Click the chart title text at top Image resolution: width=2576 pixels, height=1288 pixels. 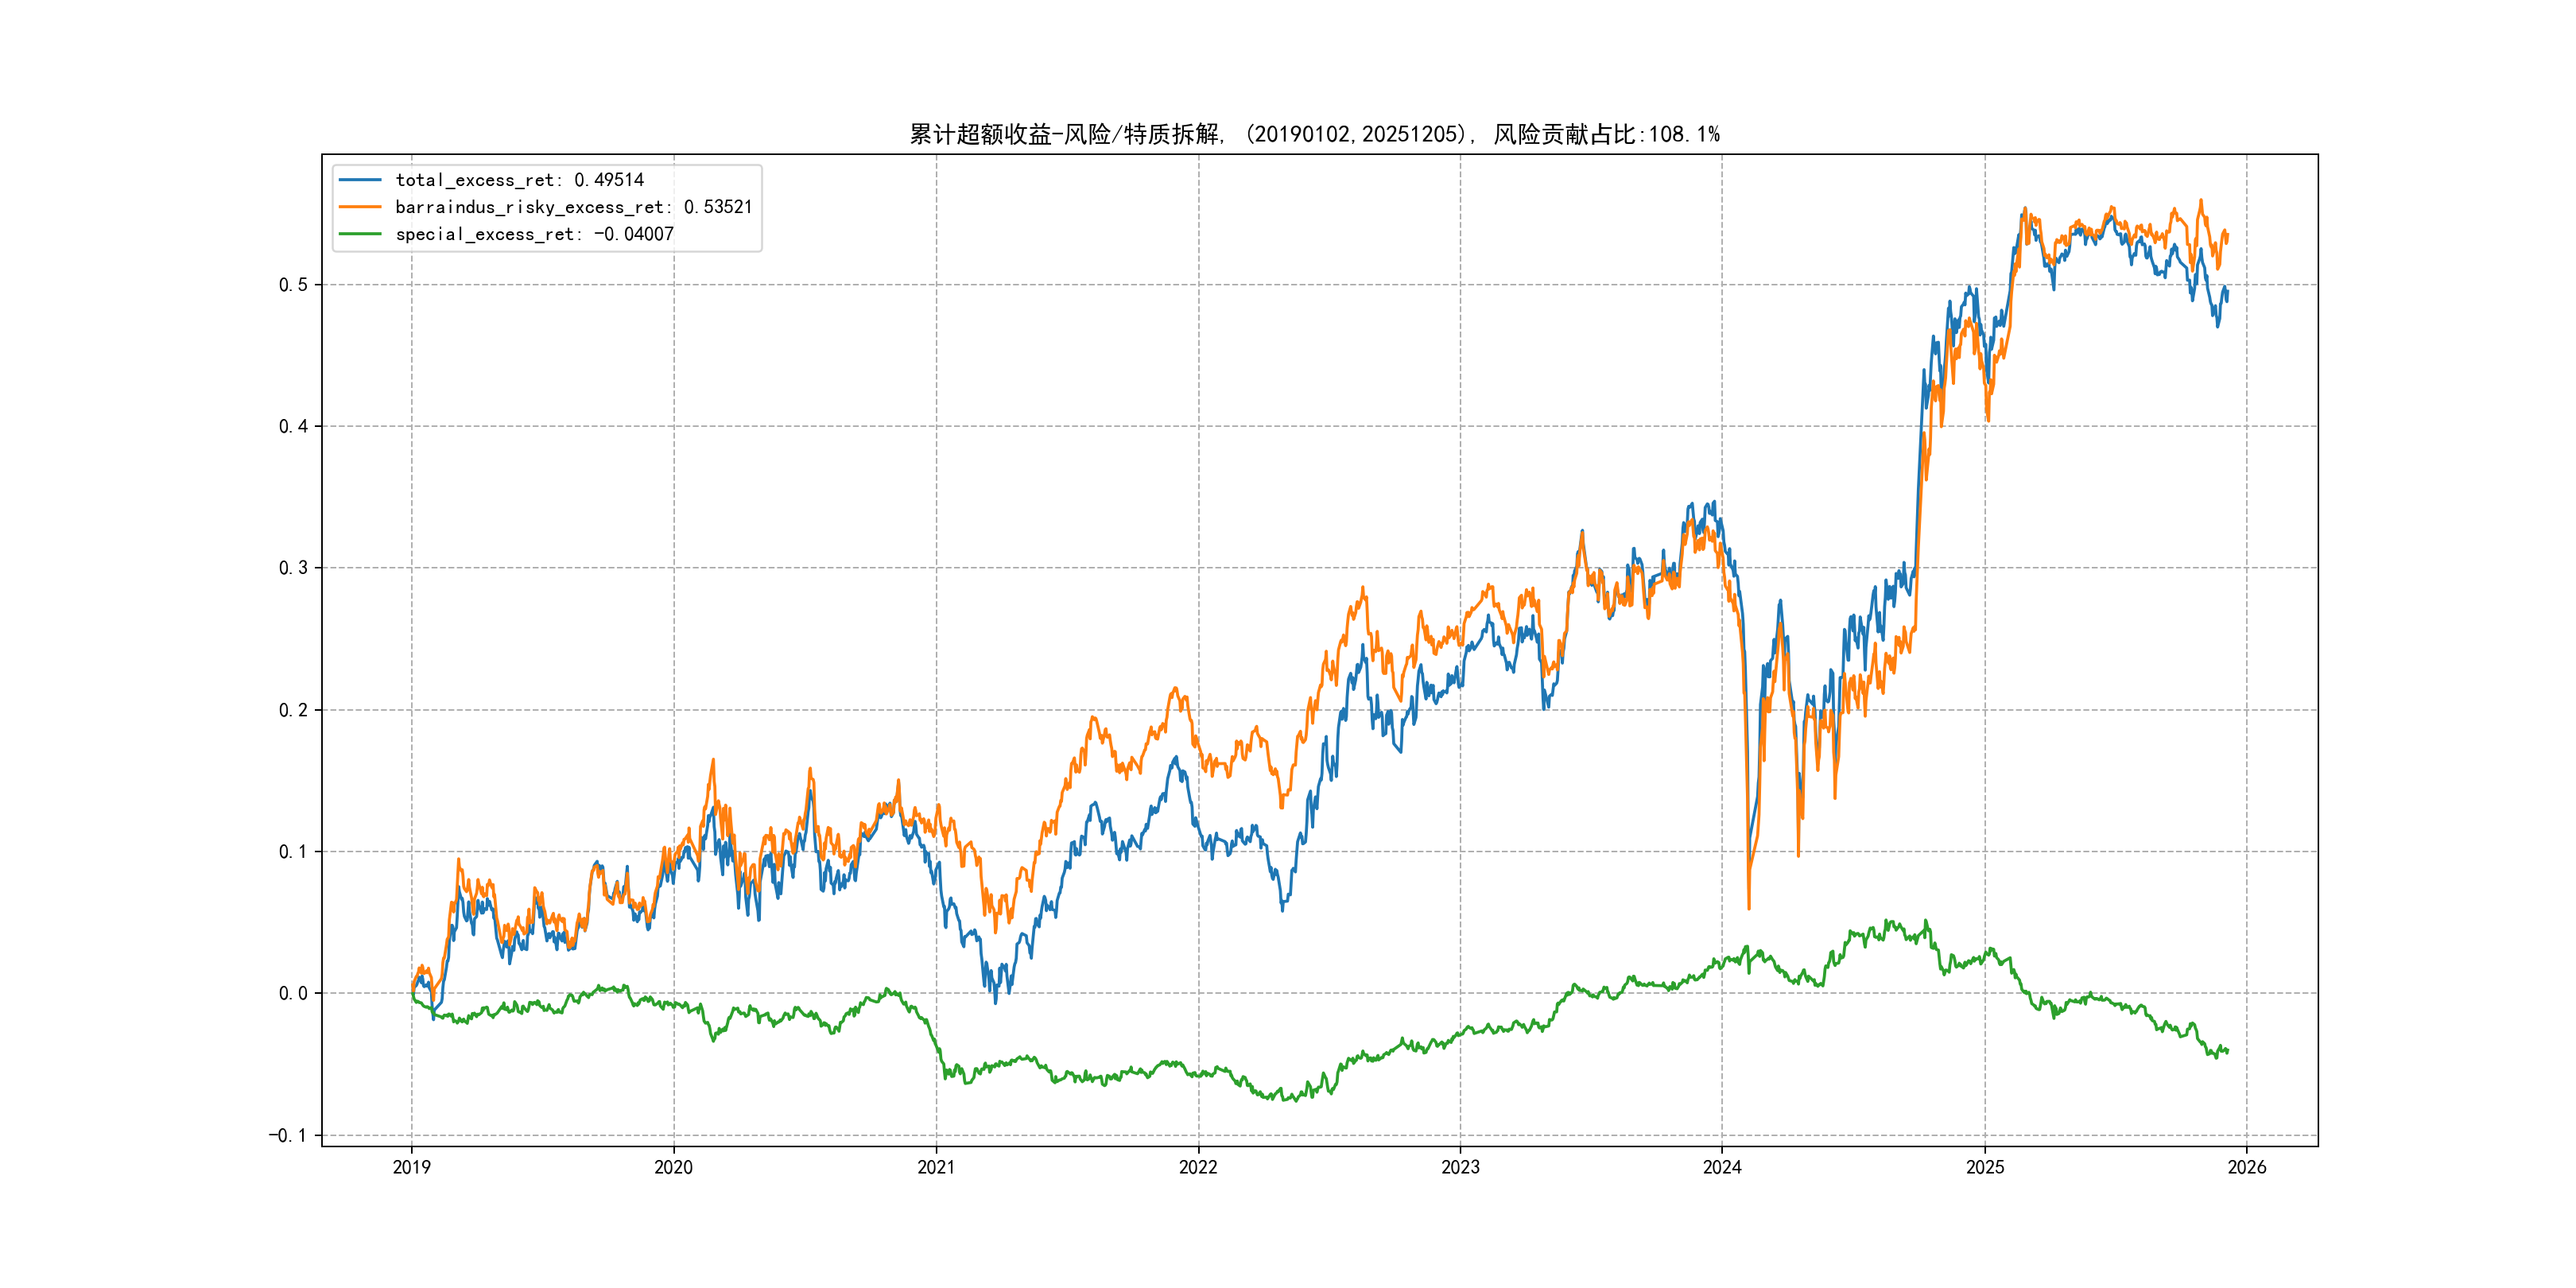click(x=1314, y=134)
